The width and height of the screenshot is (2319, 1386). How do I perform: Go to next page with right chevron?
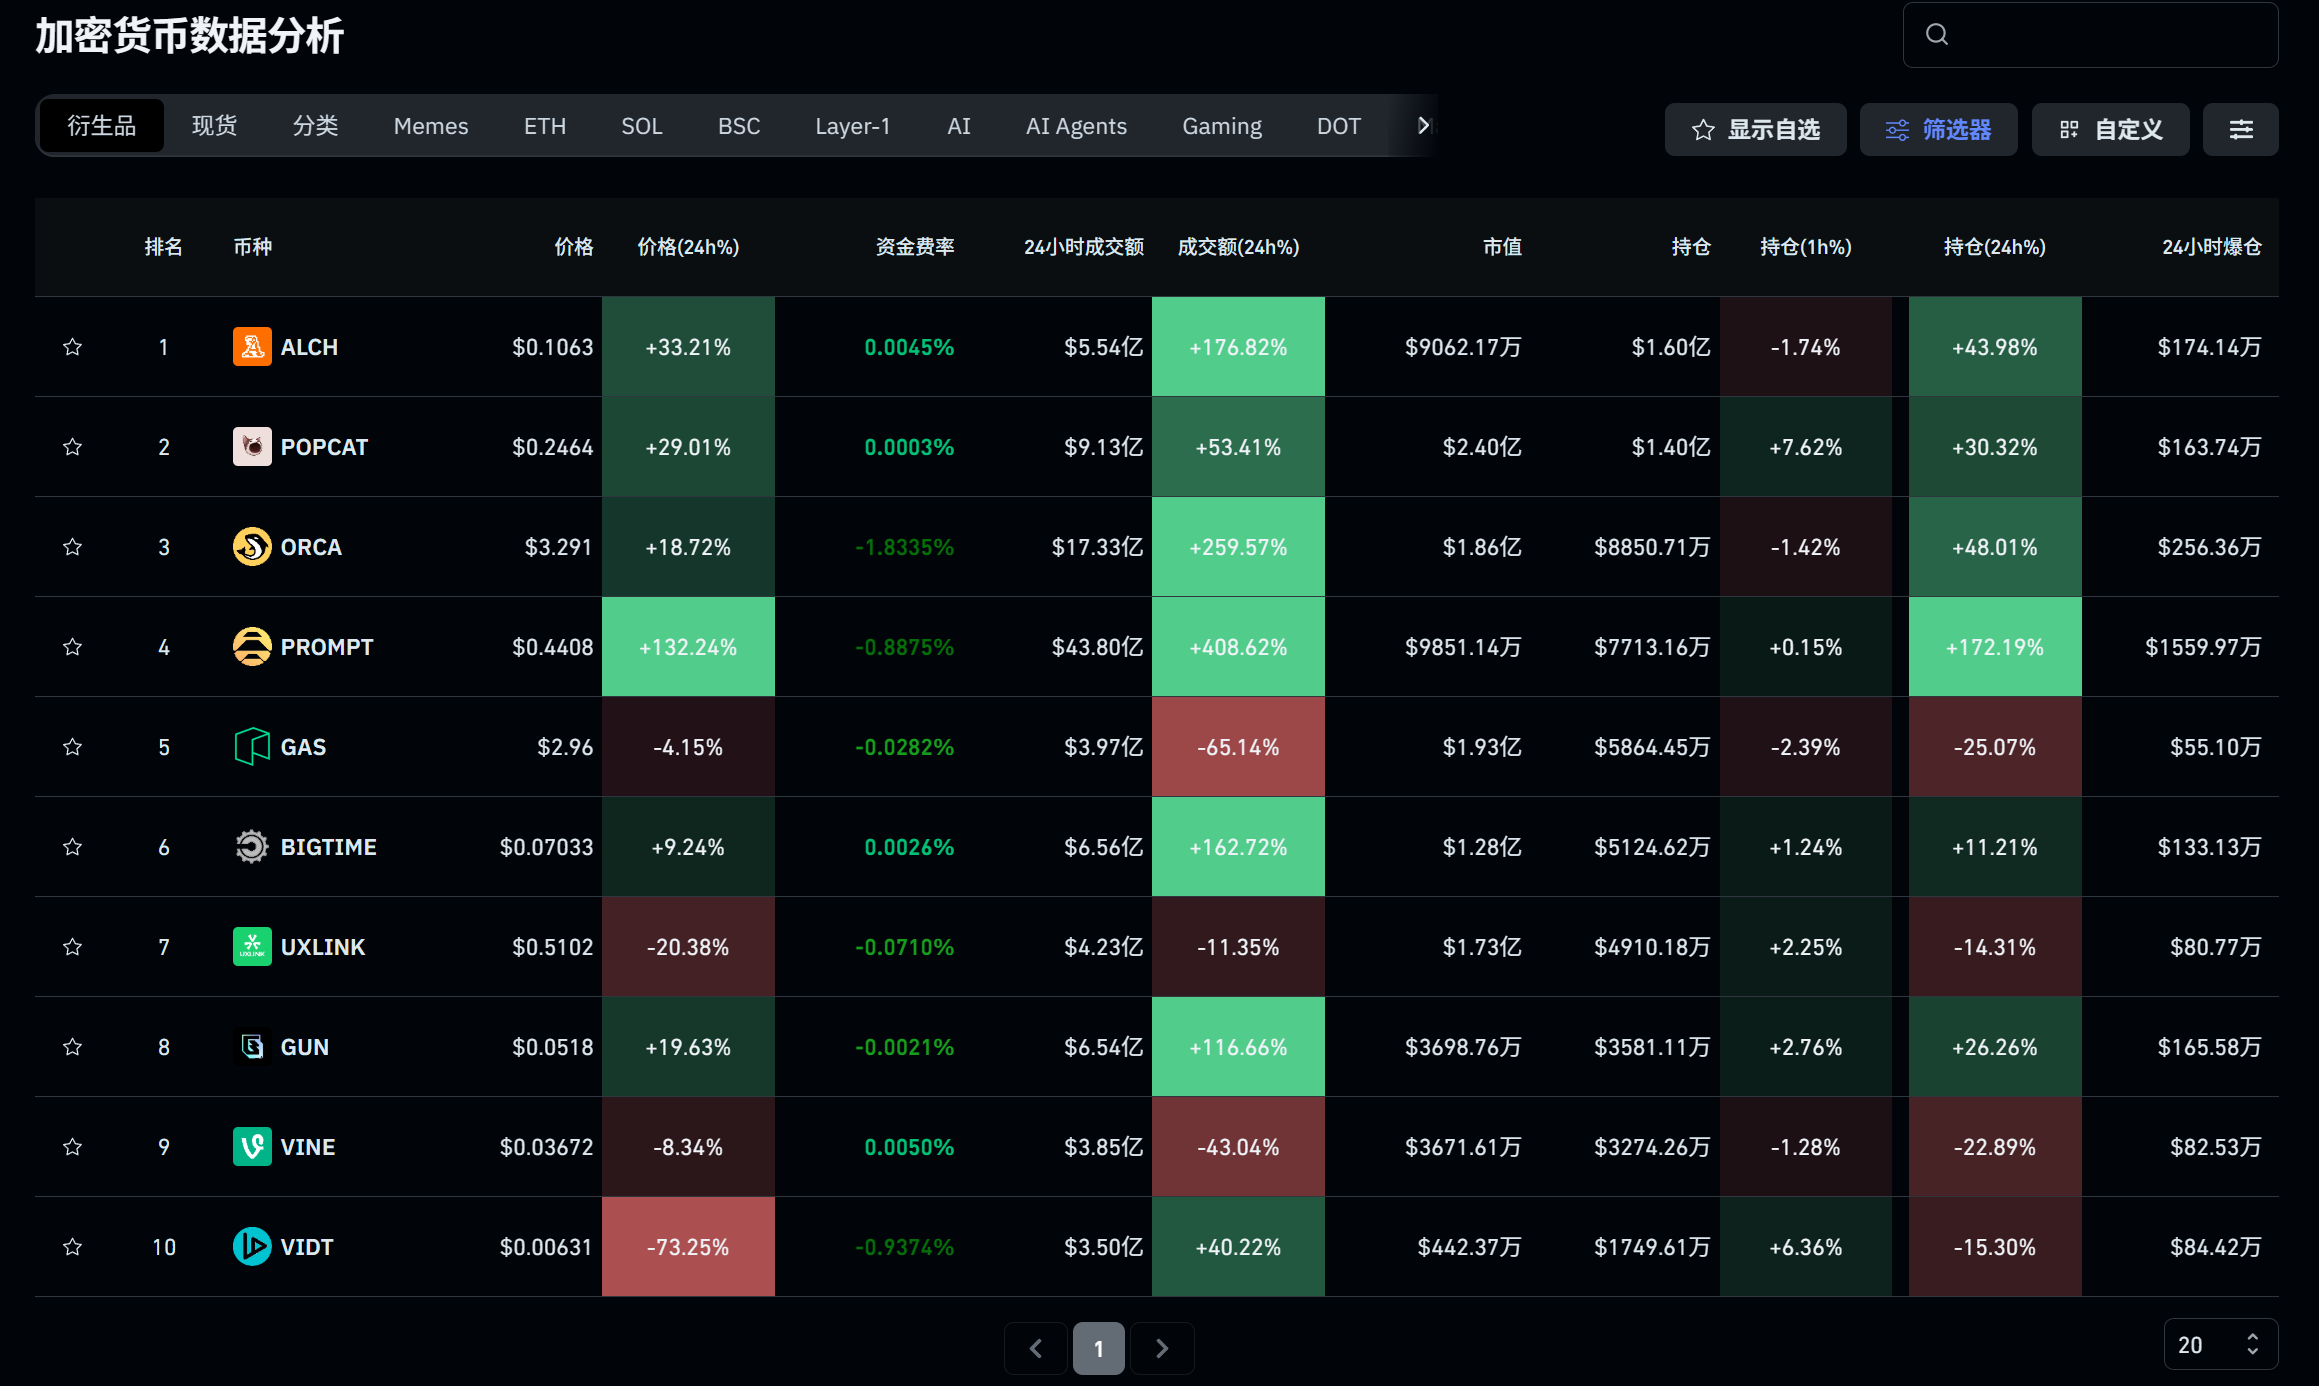[1161, 1348]
